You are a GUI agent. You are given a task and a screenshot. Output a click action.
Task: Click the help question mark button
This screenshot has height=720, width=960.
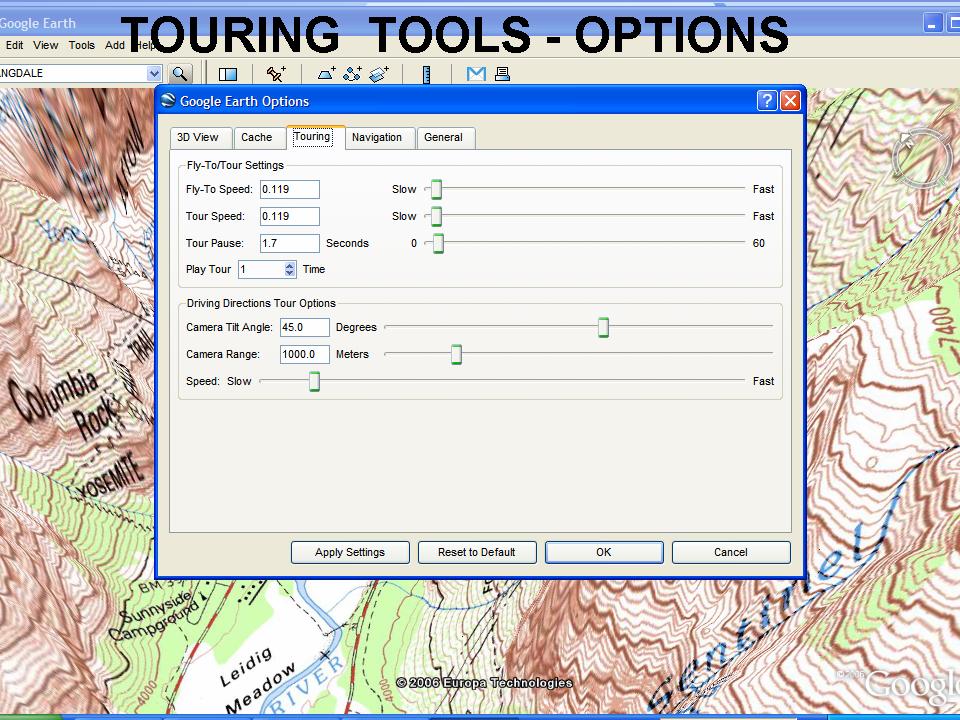click(x=767, y=100)
